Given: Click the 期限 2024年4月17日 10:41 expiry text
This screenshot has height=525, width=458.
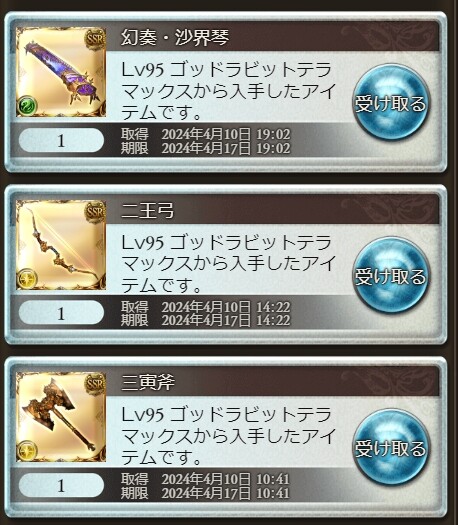Looking at the screenshot, I should point(205,493).
